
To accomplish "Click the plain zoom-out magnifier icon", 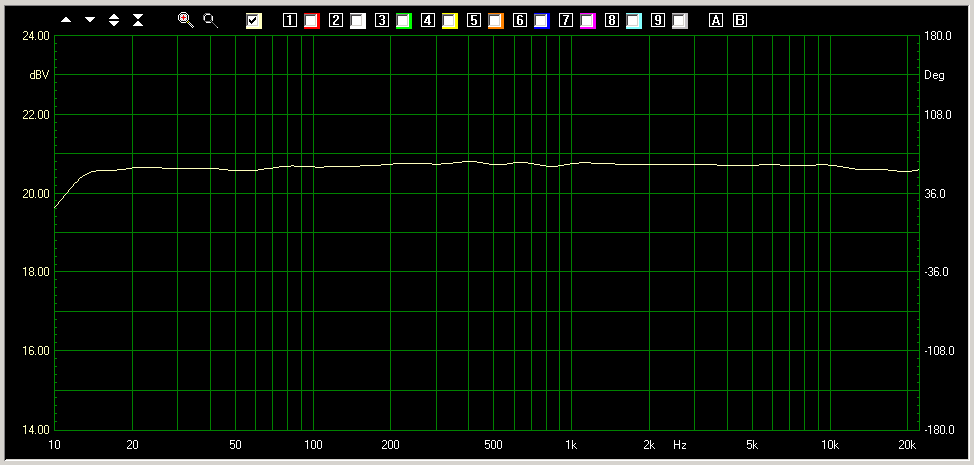I will tap(211, 20).
